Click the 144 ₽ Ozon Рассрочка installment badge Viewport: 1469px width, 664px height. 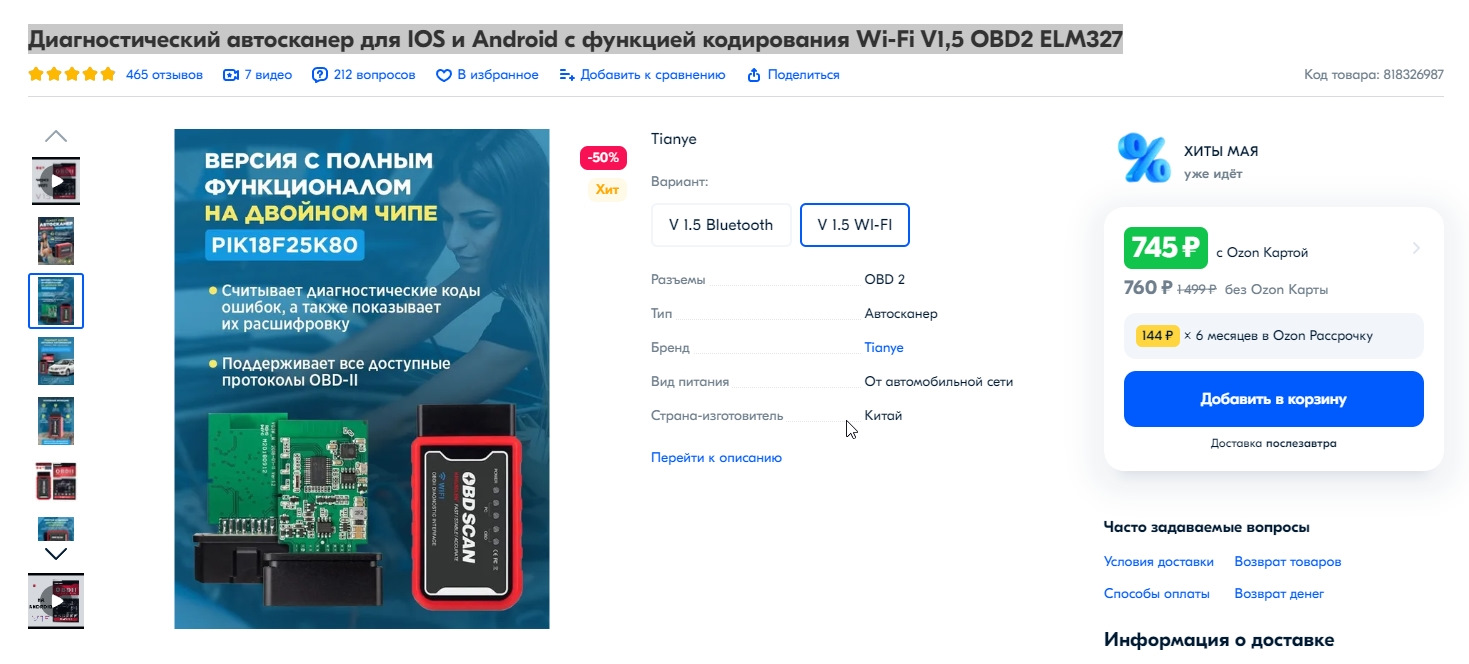click(x=1158, y=336)
